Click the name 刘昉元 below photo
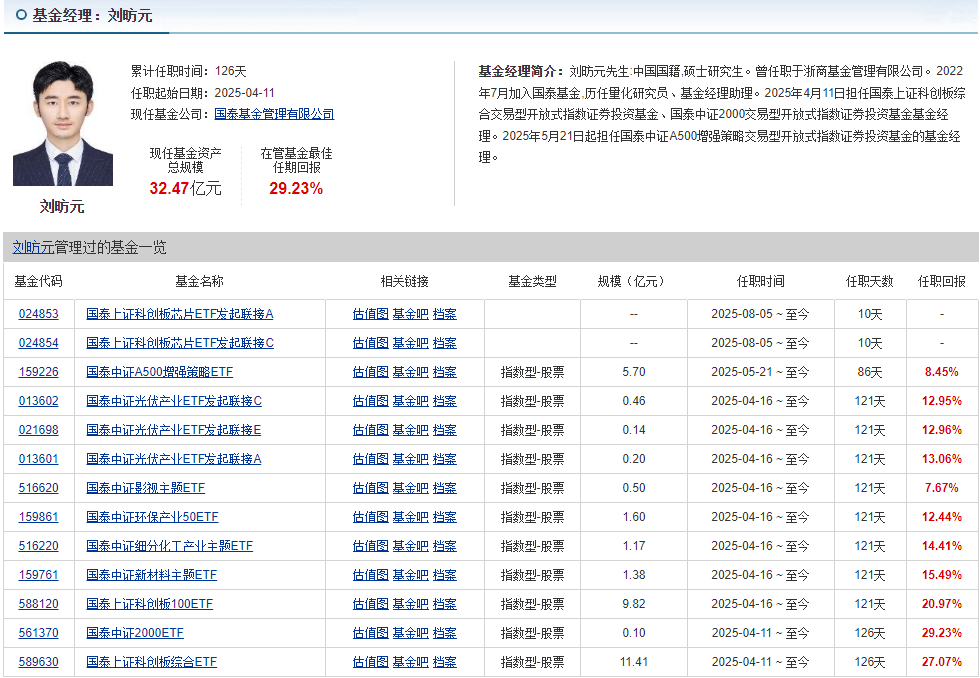This screenshot has height=678, width=980. tap(62, 207)
